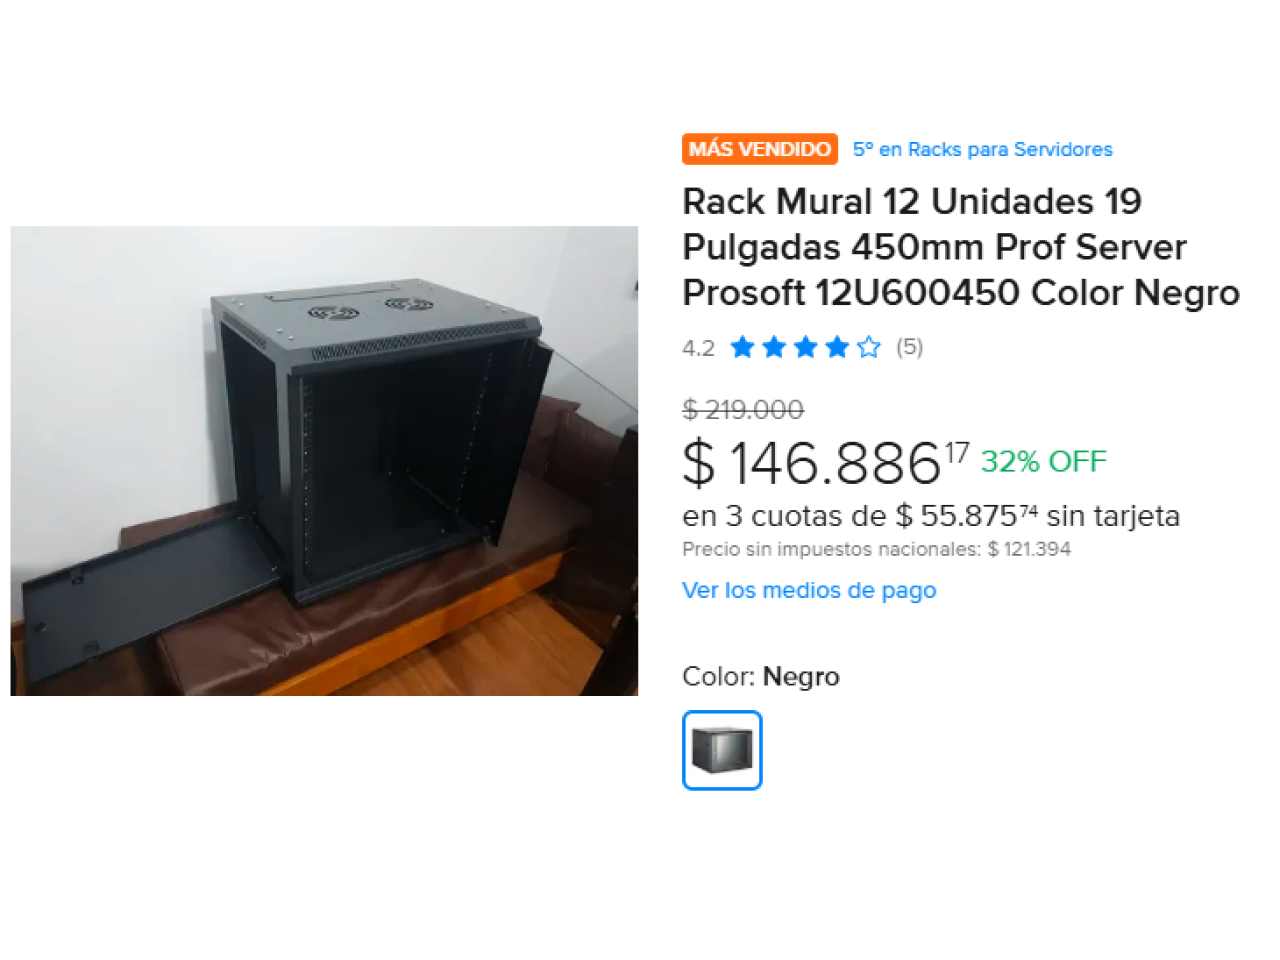Click the second filled rating star

pyautogui.click(x=774, y=347)
